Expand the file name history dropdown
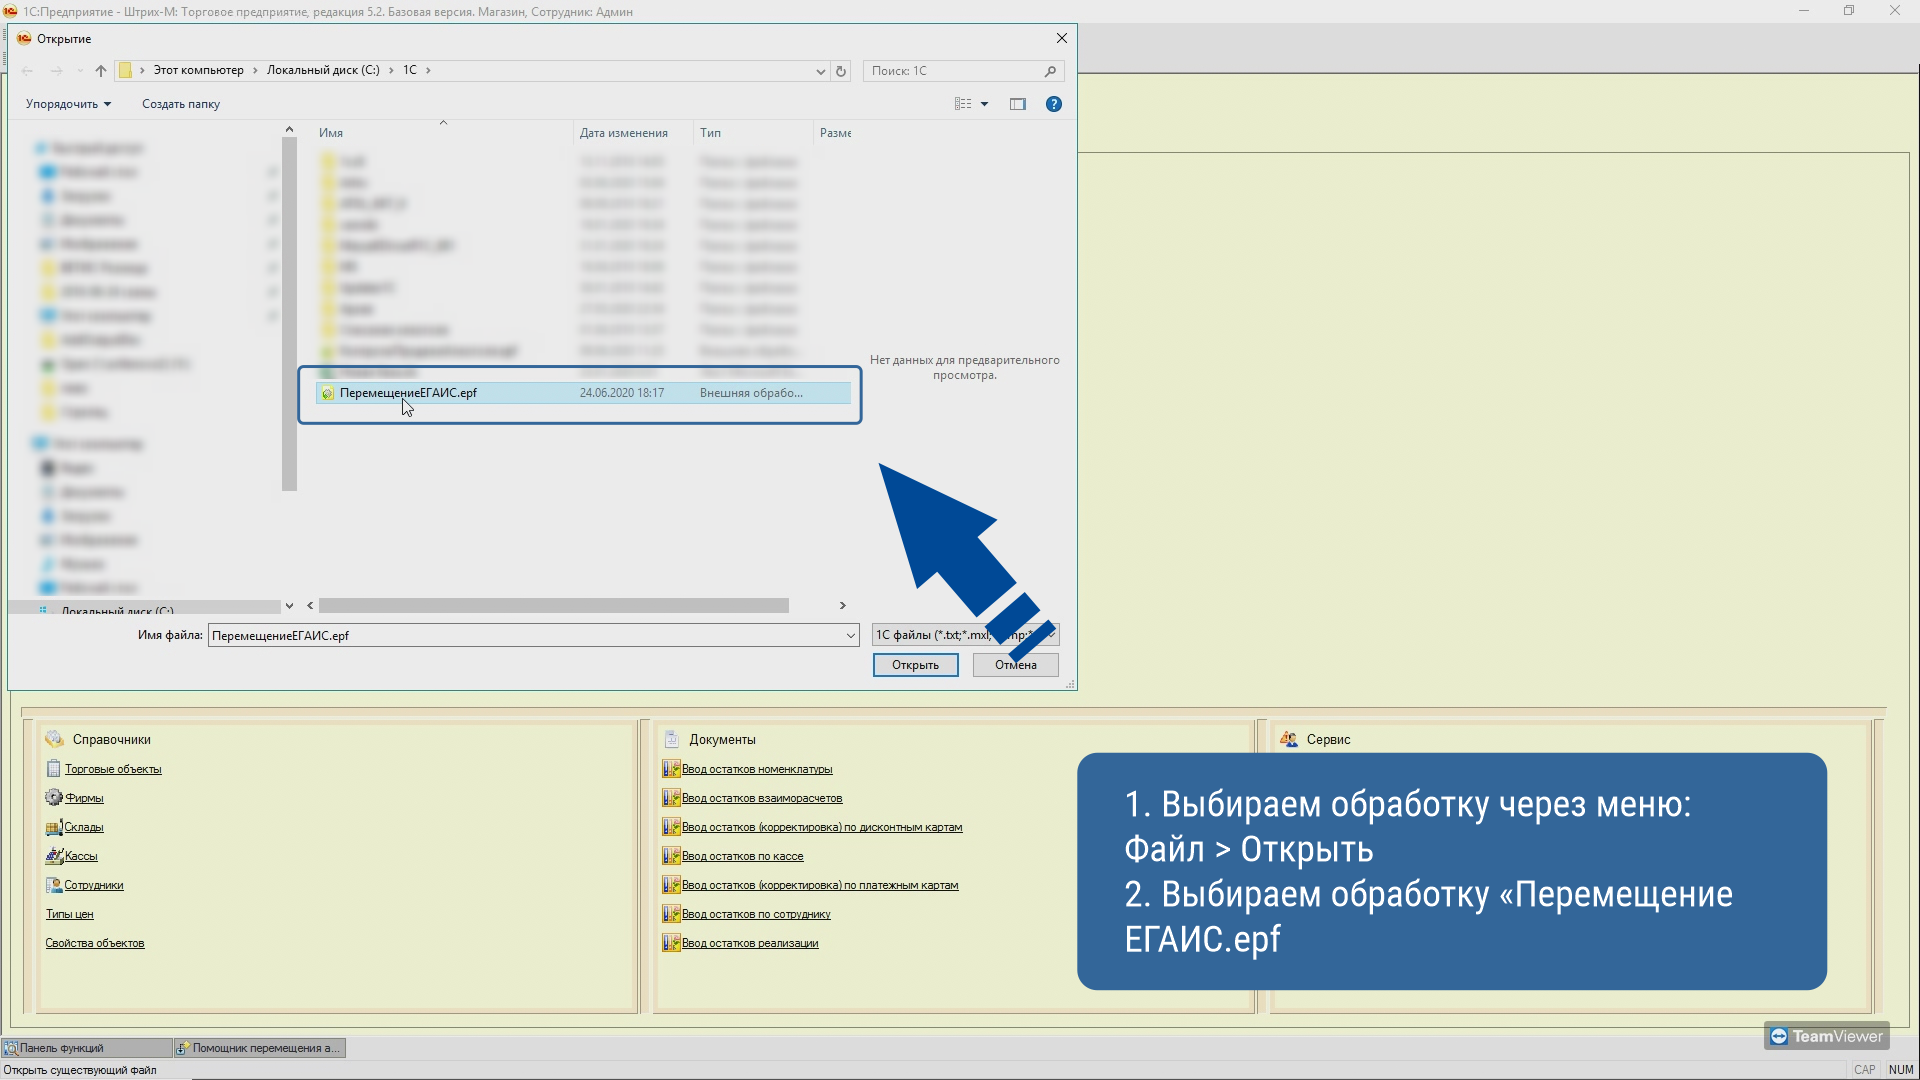This screenshot has width=1920, height=1080. click(851, 635)
